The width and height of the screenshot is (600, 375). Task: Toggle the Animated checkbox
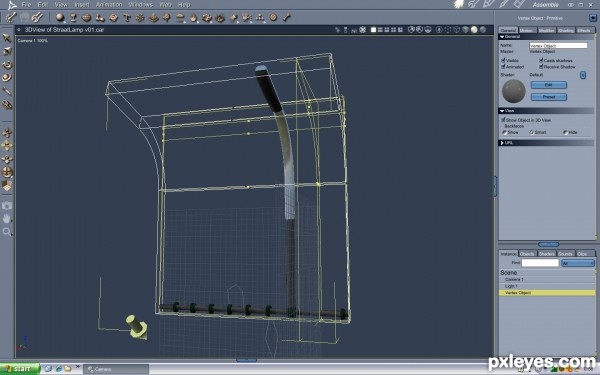click(x=503, y=66)
